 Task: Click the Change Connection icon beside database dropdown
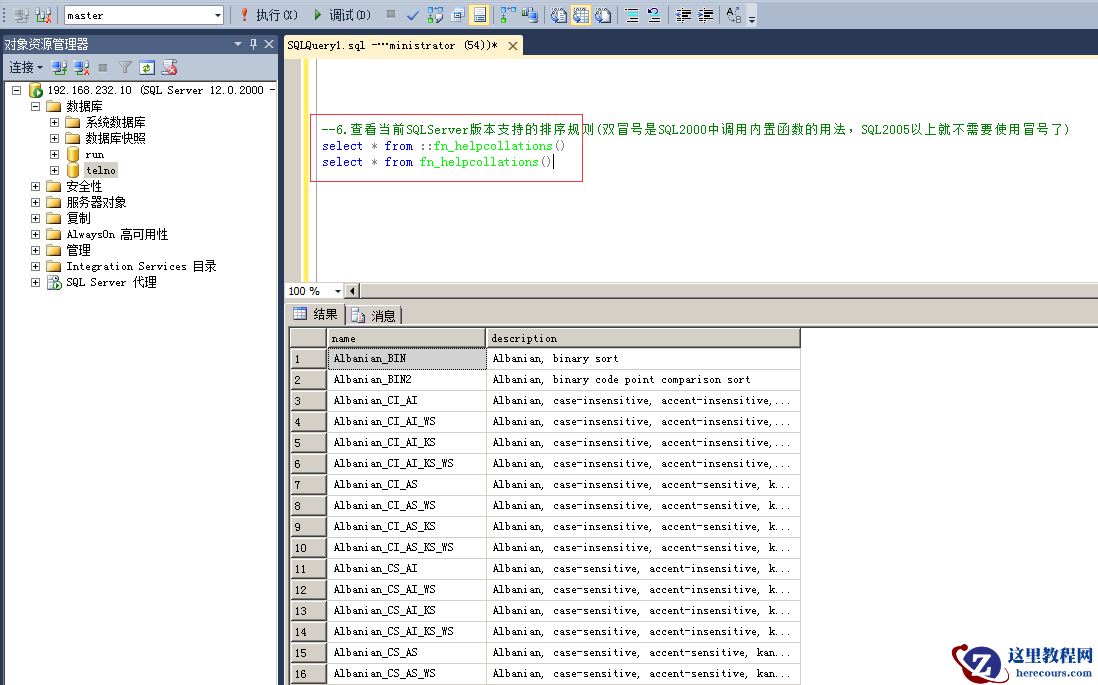(x=44, y=15)
